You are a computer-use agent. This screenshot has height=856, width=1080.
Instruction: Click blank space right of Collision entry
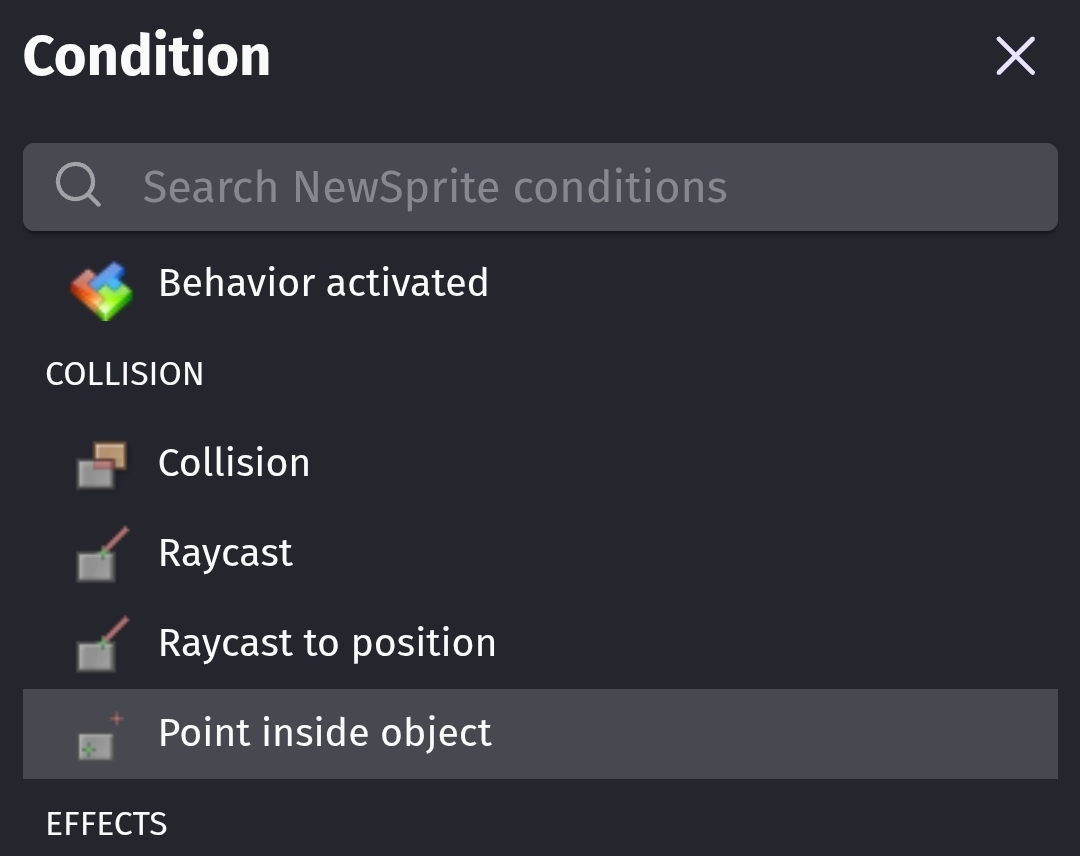700,463
